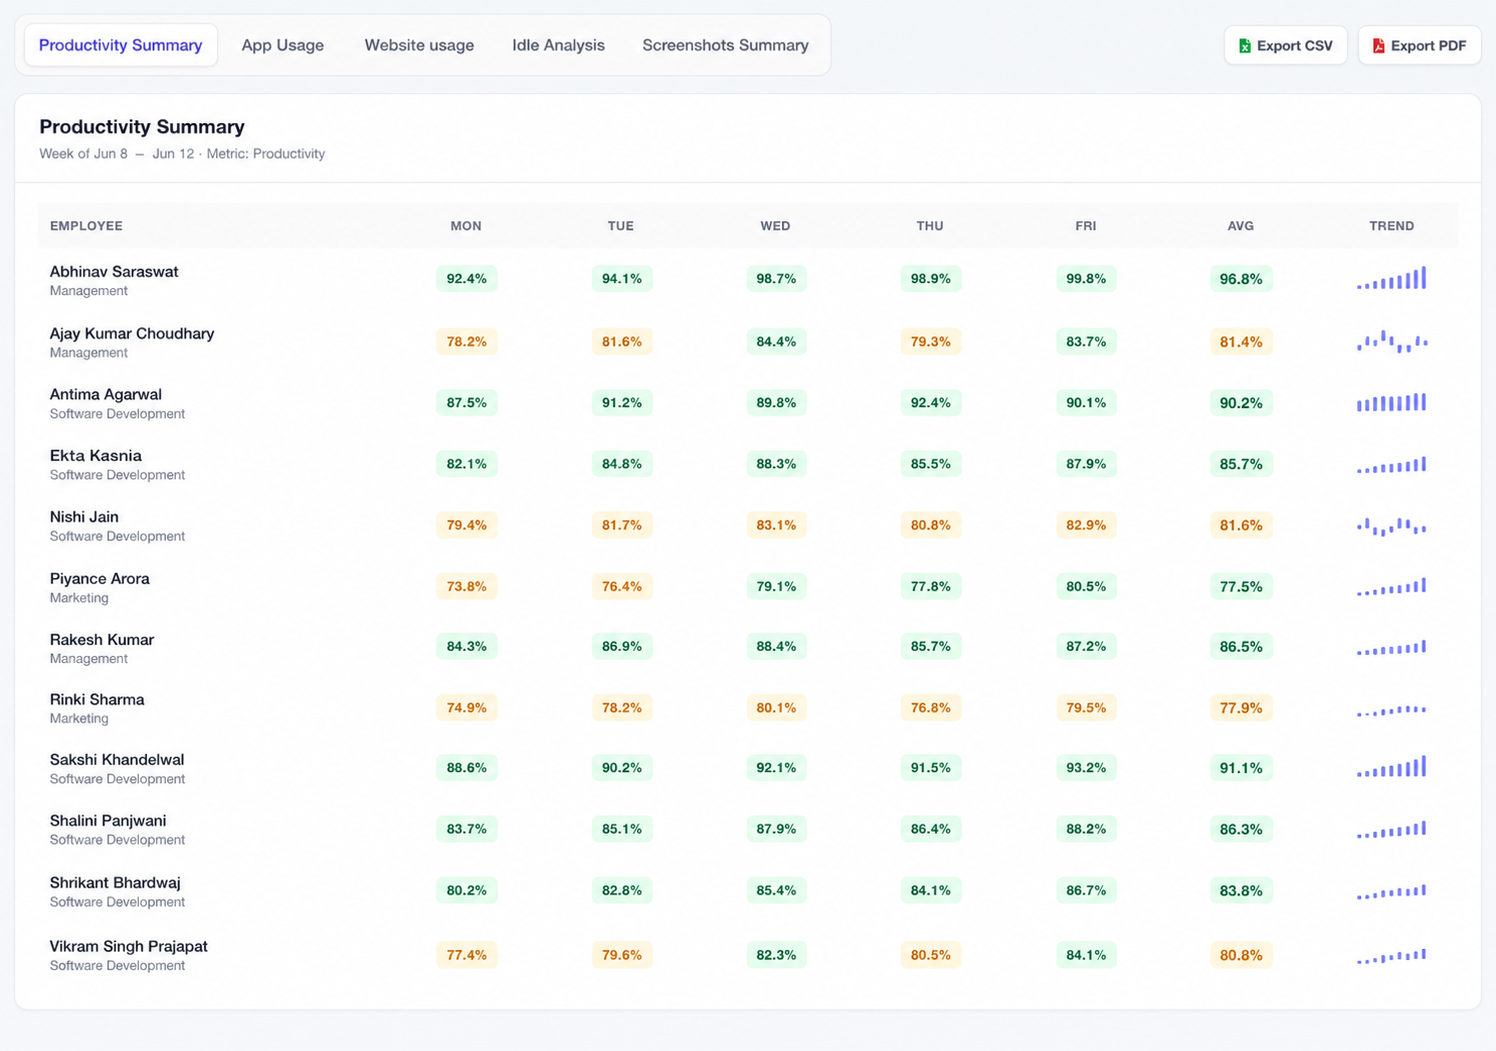Select employee name Vikram Singh Prajapat
The width and height of the screenshot is (1496, 1051).
pos(129,947)
